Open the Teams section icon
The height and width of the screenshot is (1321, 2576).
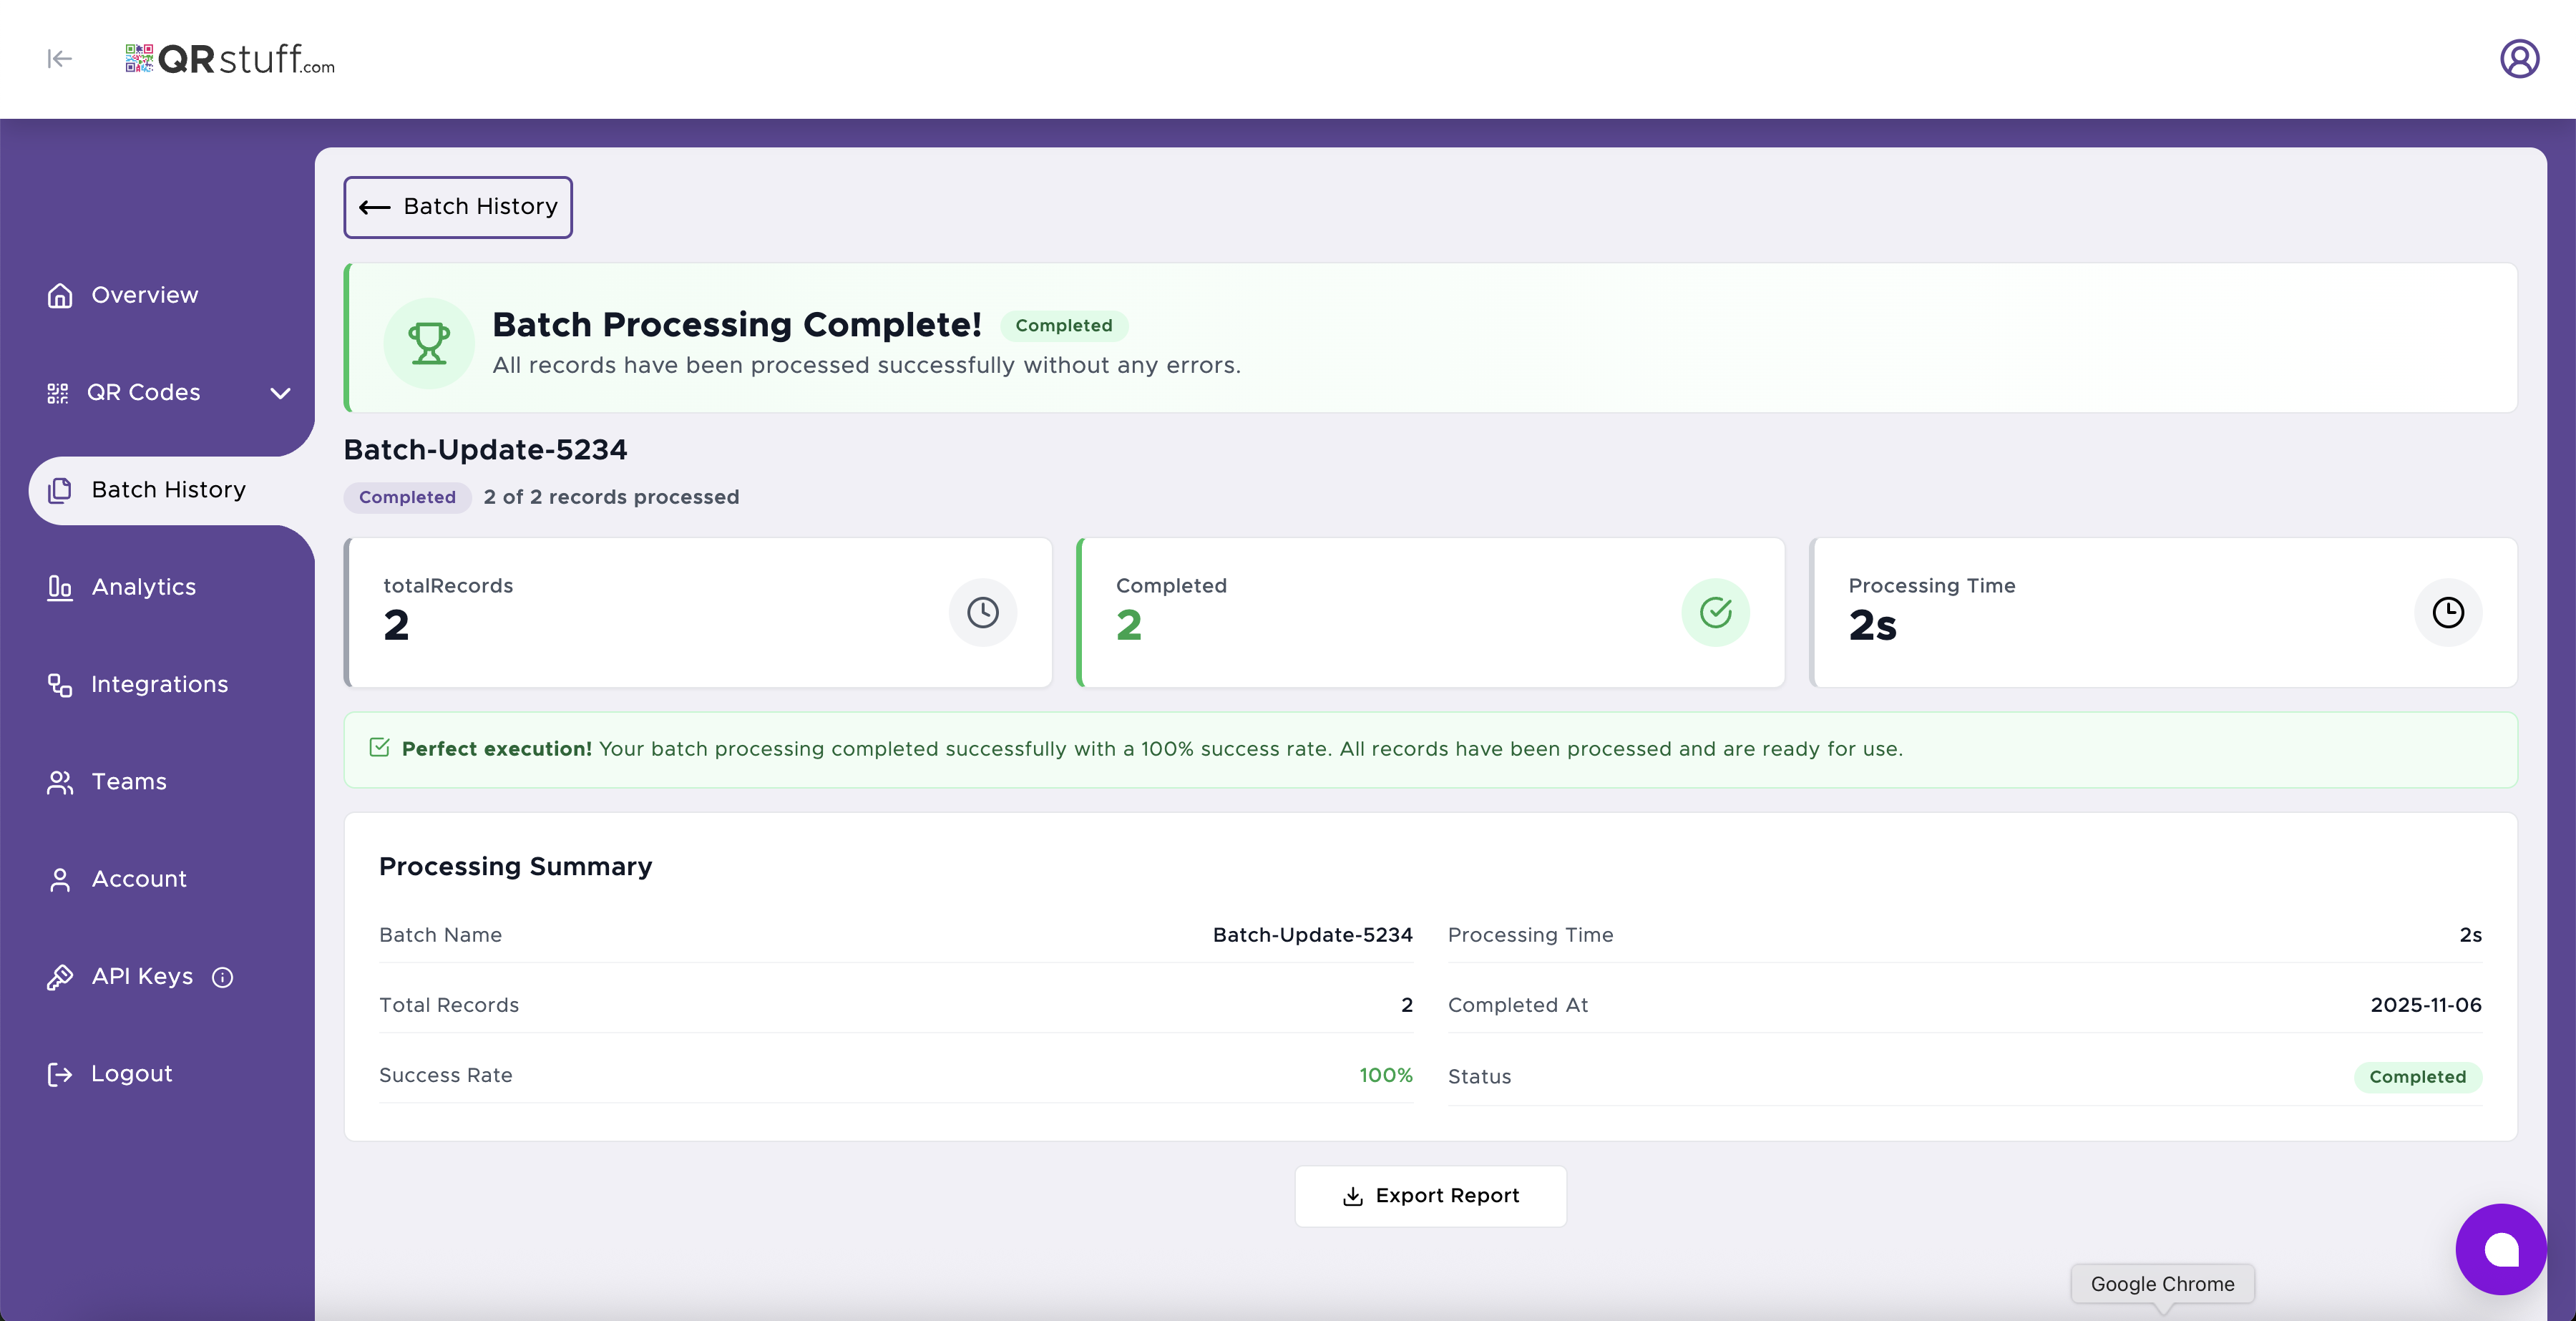click(x=59, y=782)
